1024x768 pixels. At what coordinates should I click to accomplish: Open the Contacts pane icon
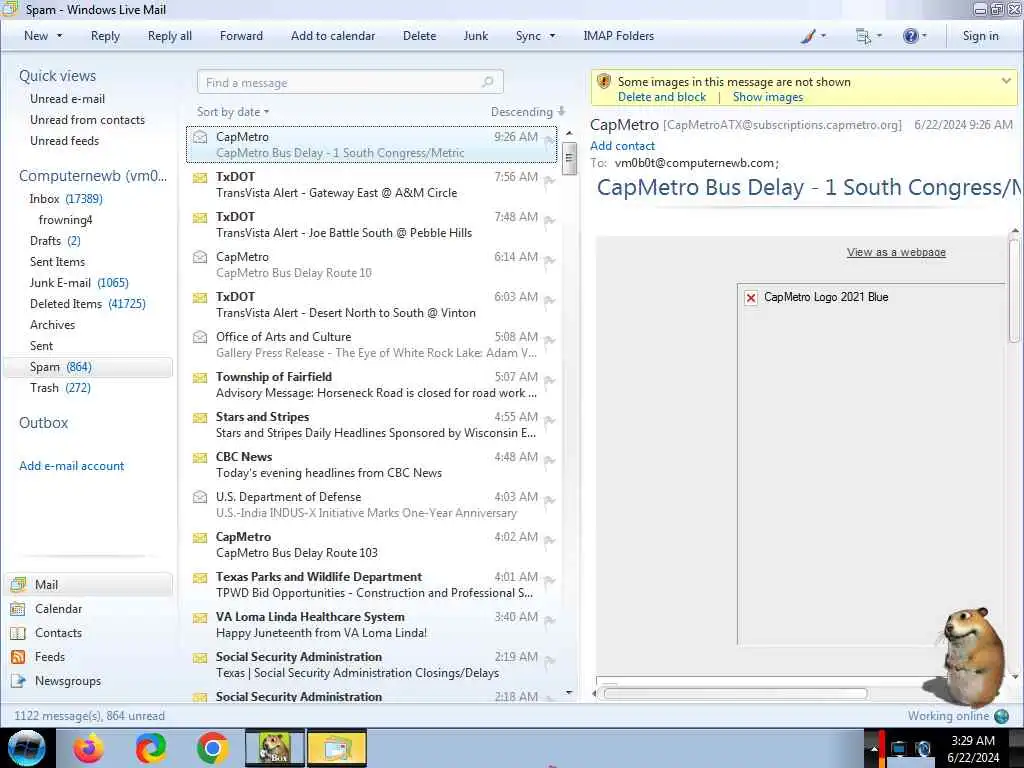pyautogui.click(x=18, y=633)
